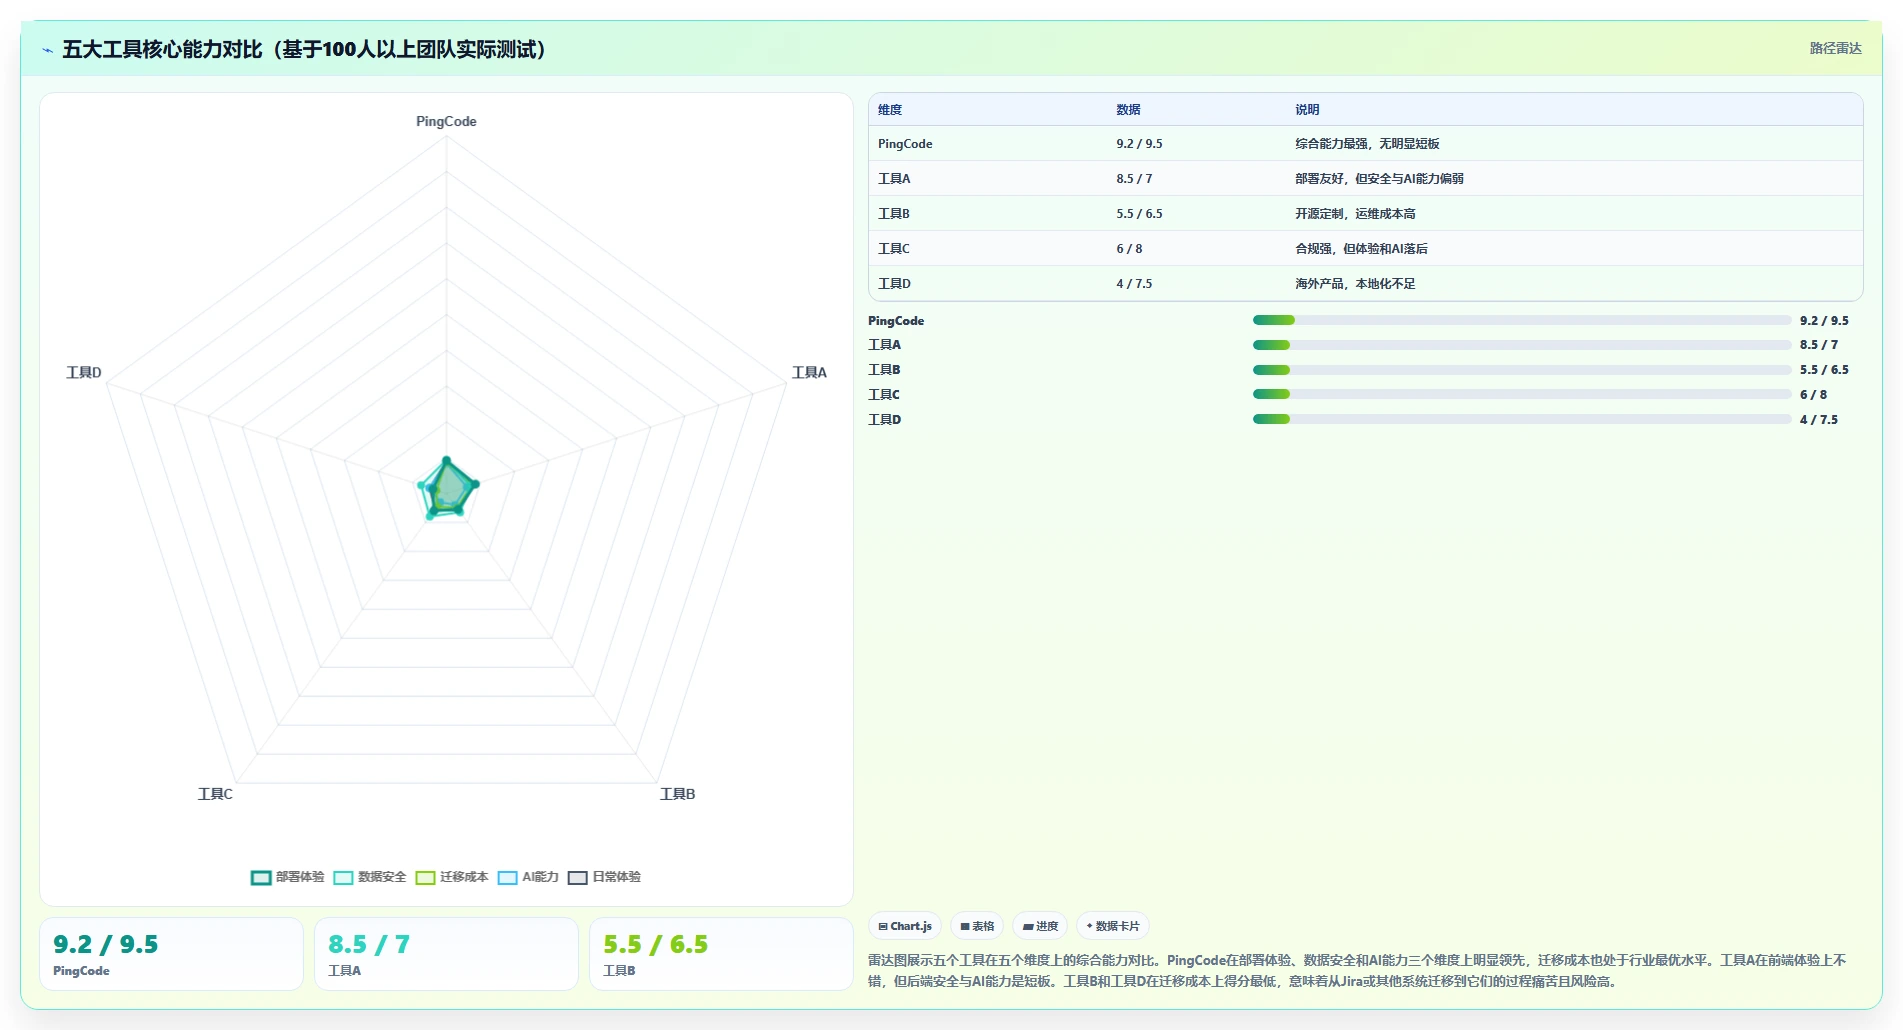
Task: Click the 表格 tag chip
Action: point(977,926)
